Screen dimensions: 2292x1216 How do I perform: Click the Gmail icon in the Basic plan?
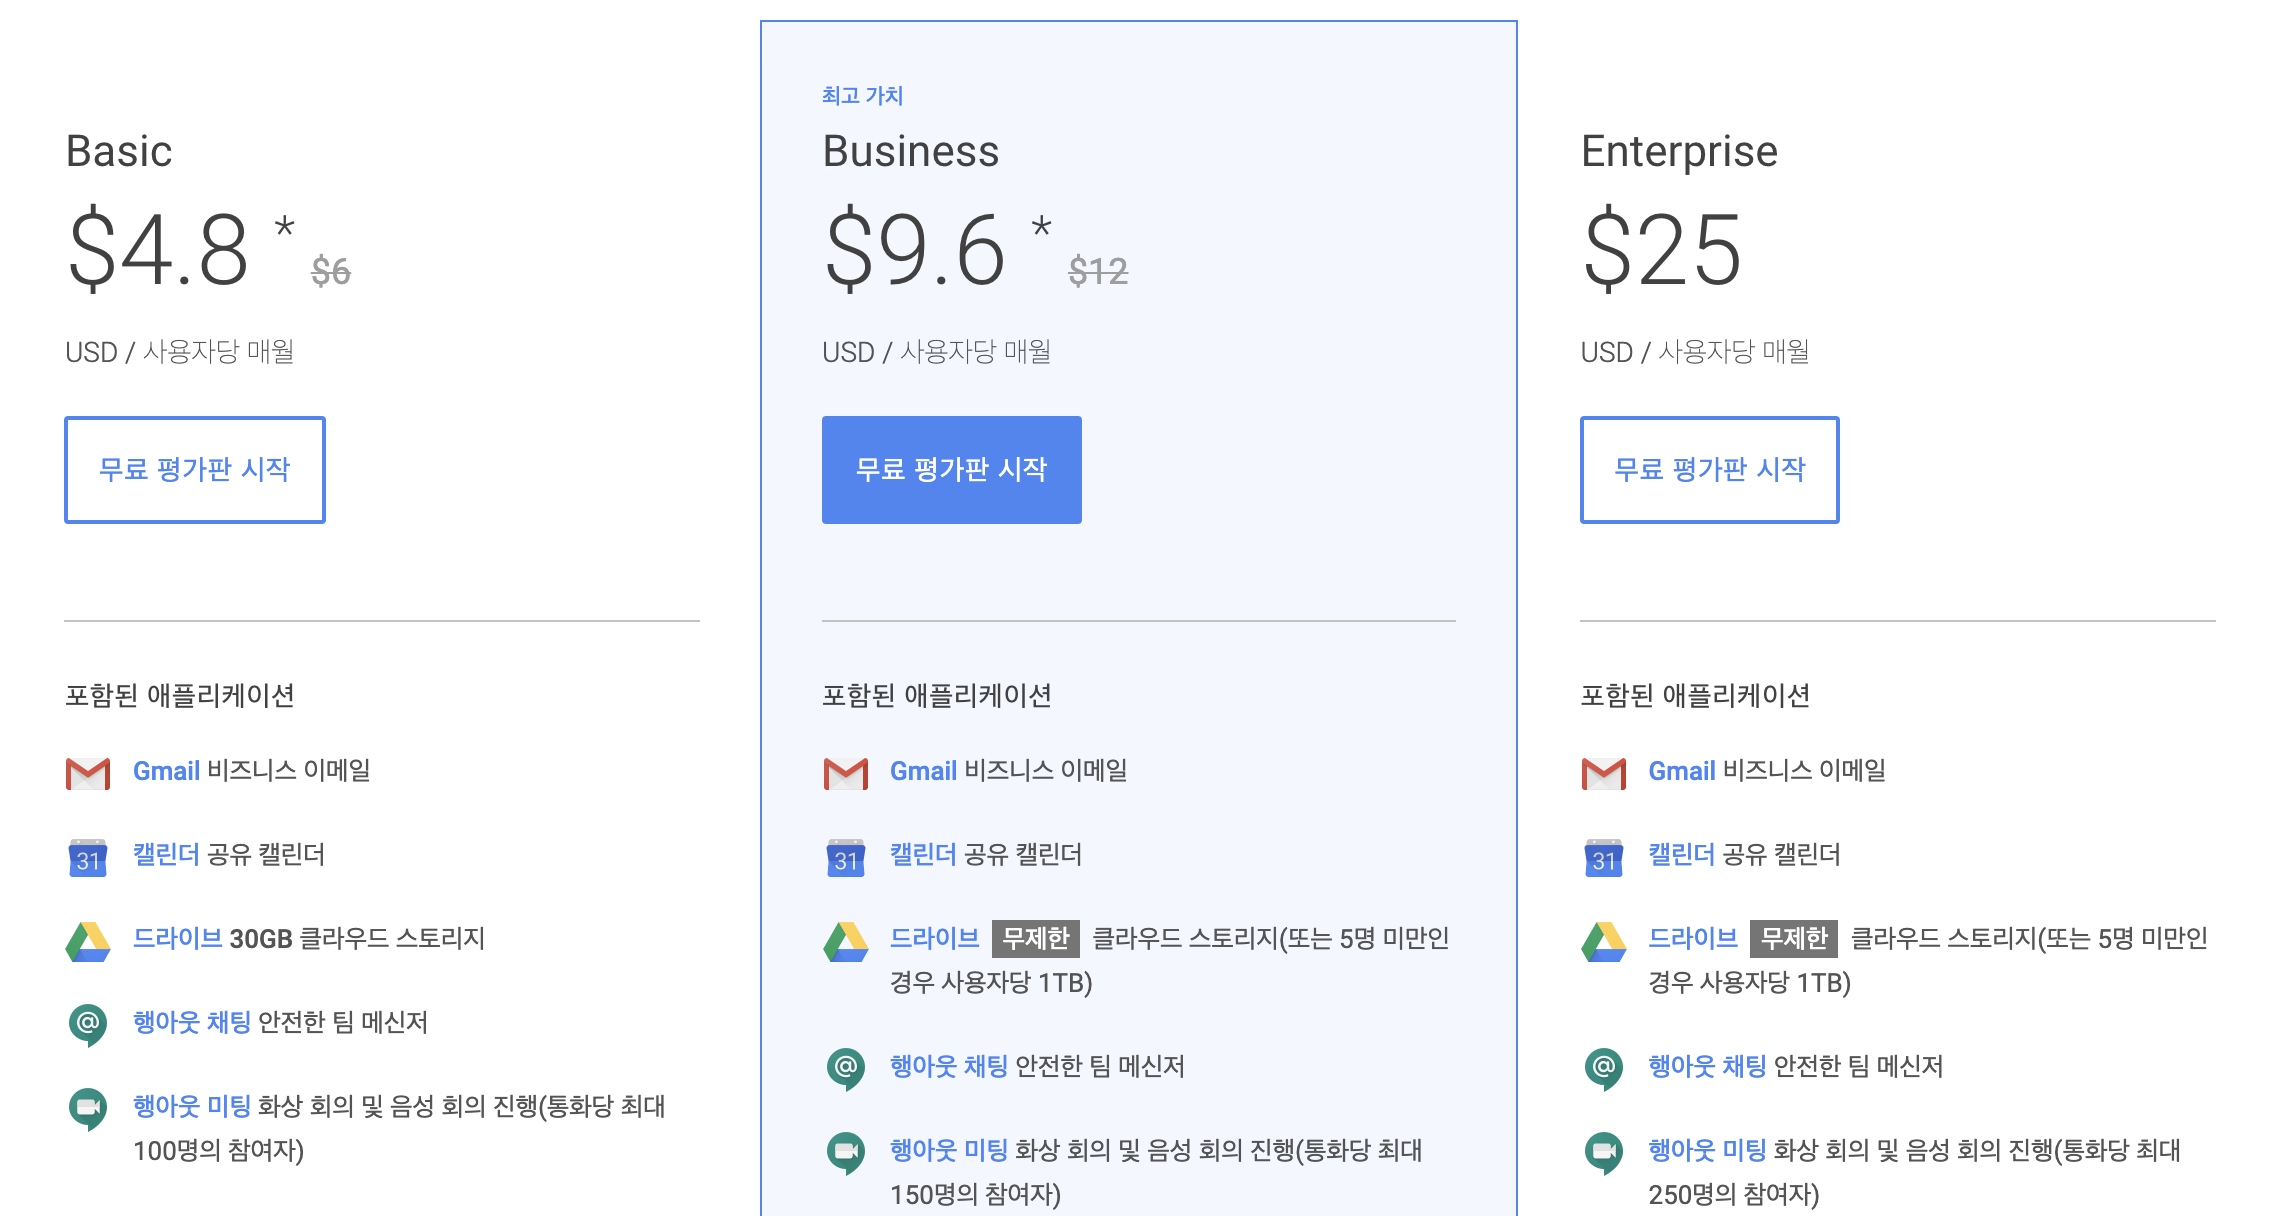coord(88,773)
